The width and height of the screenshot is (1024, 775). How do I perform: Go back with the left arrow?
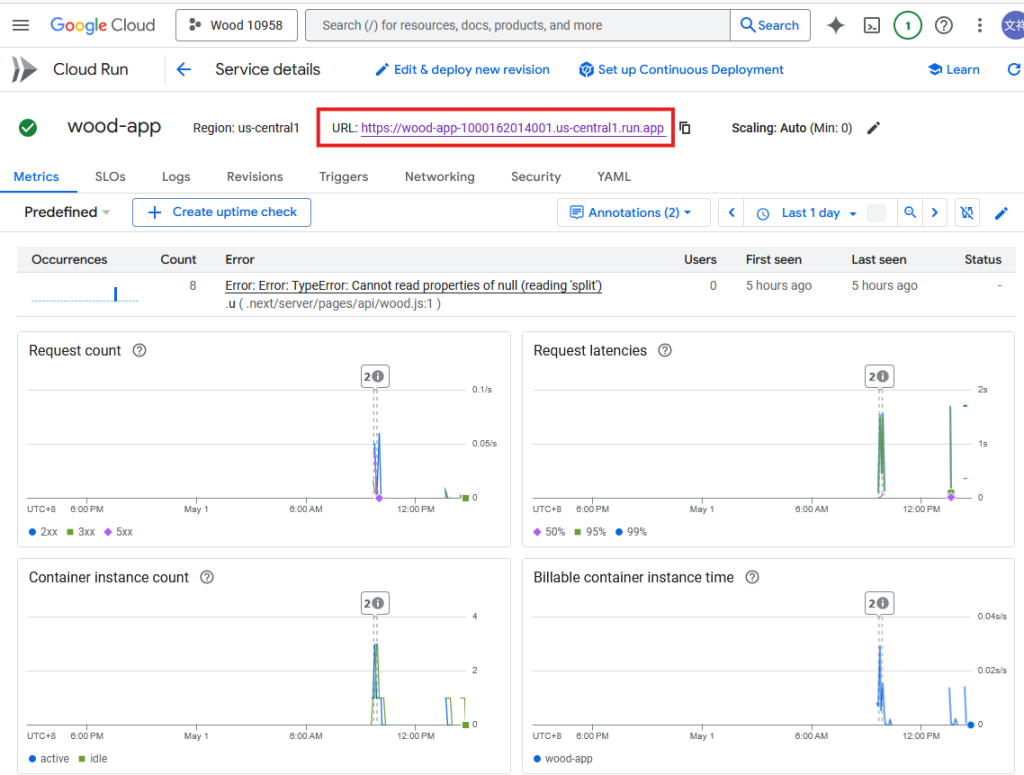[x=184, y=69]
